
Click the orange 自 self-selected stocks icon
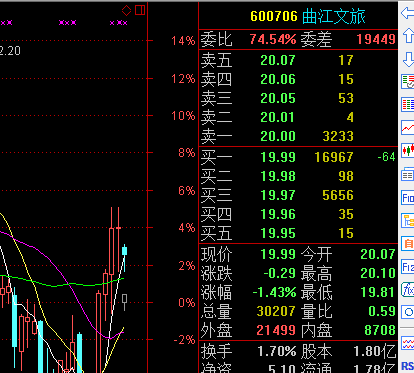coord(407,244)
